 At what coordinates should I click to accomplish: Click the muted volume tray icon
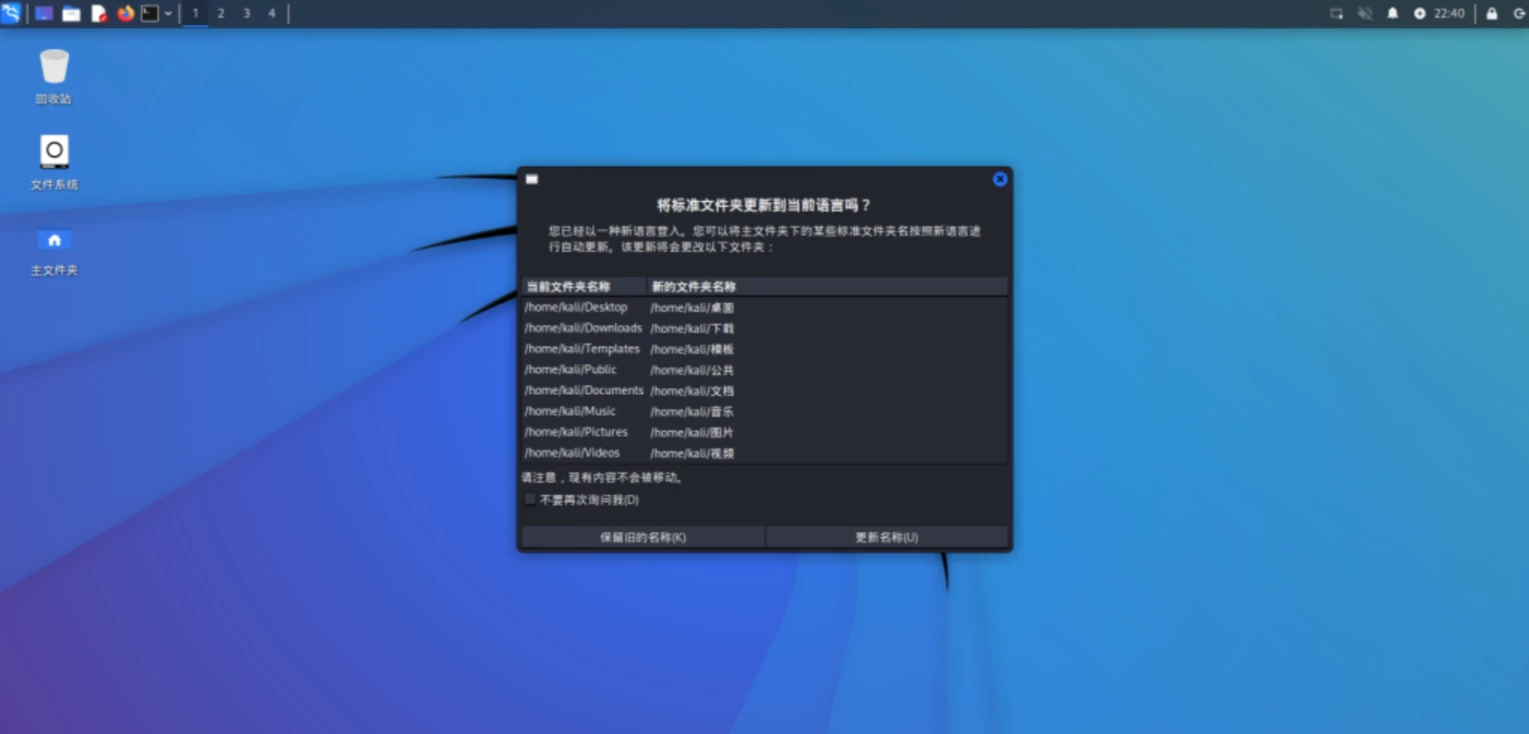[x=1365, y=14]
